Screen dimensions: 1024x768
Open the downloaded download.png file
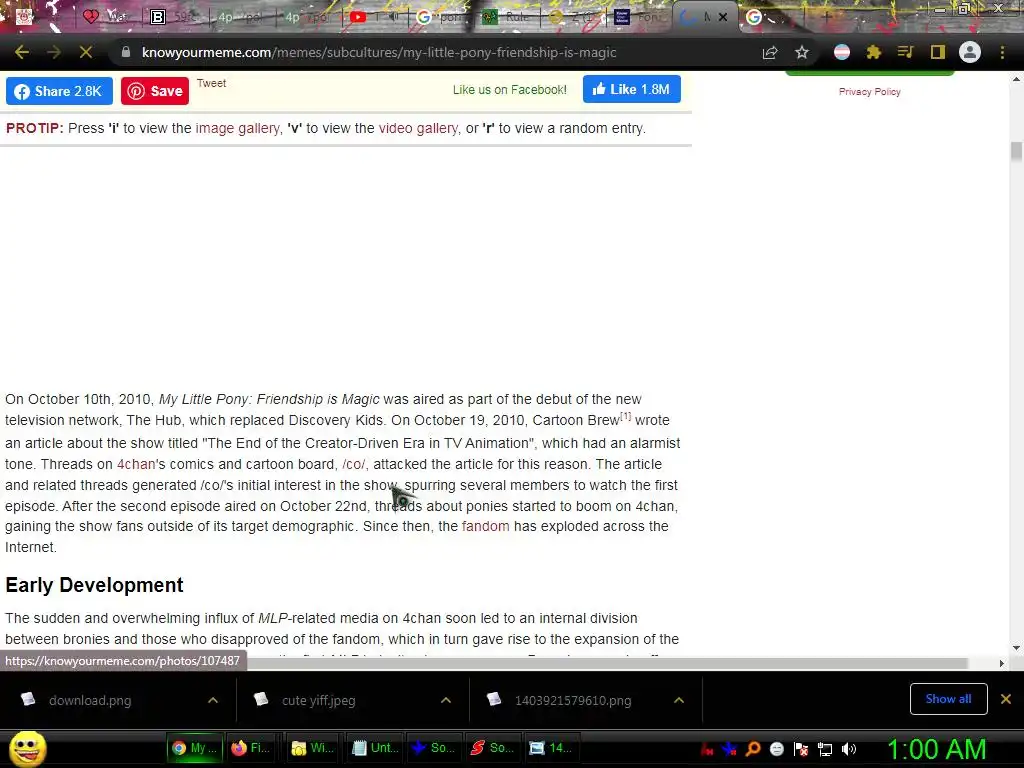coord(90,701)
